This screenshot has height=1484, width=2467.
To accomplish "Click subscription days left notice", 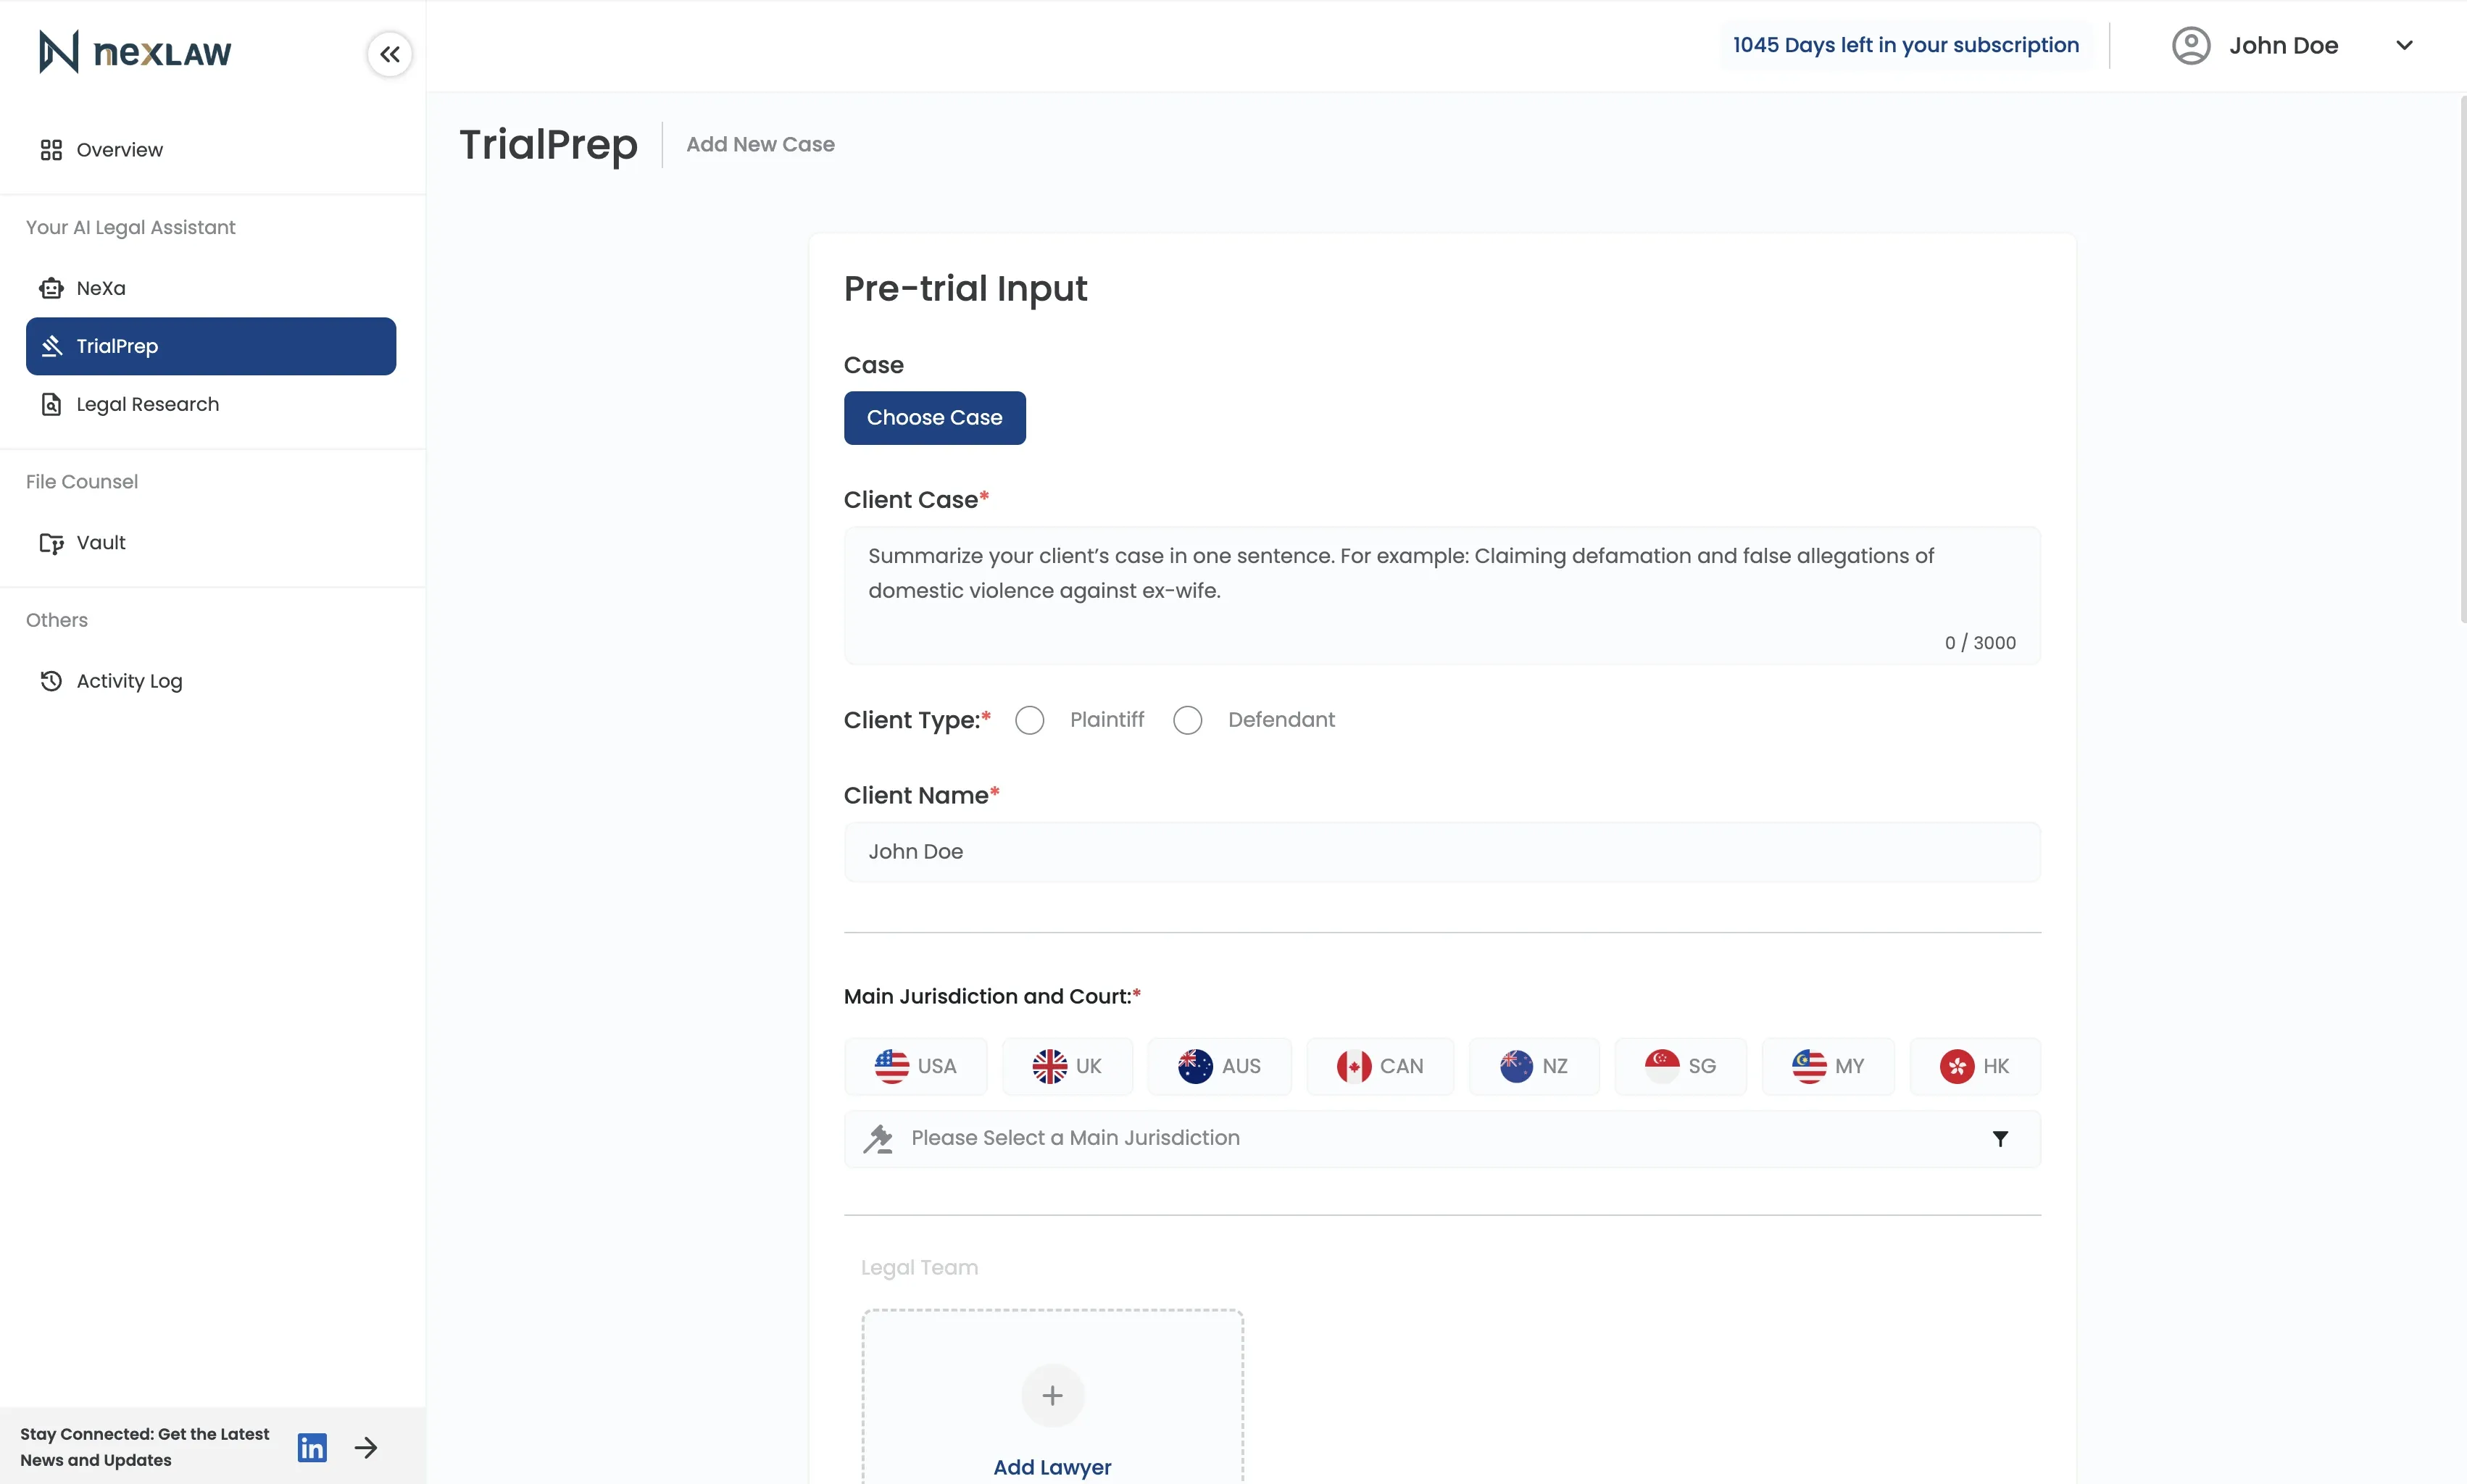I will click(x=1906, y=45).
